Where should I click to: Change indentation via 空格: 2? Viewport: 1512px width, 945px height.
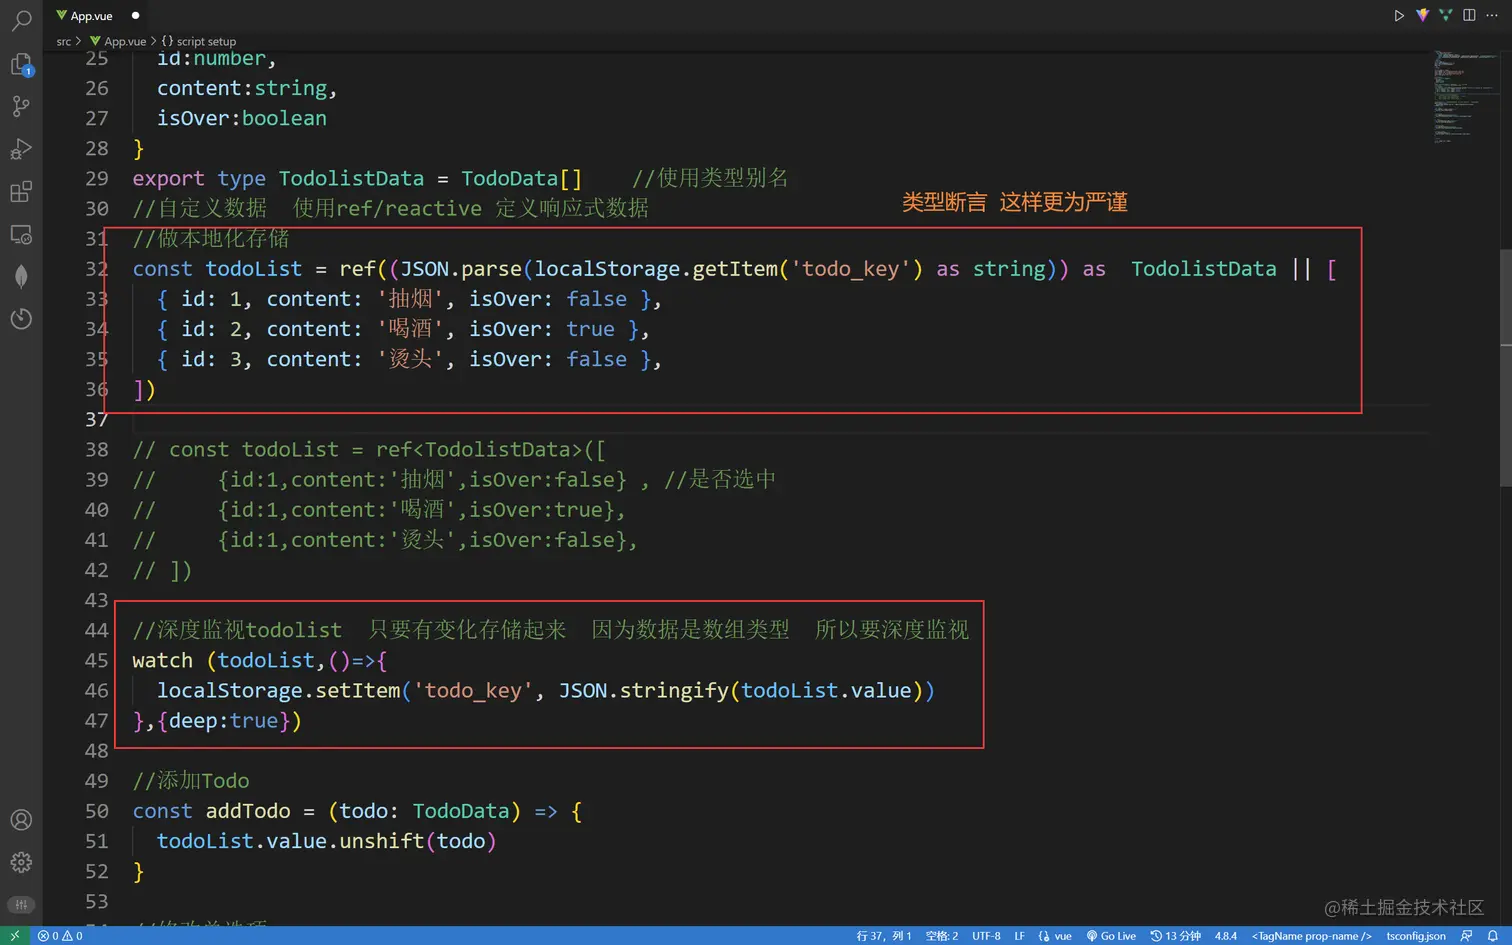click(x=942, y=936)
